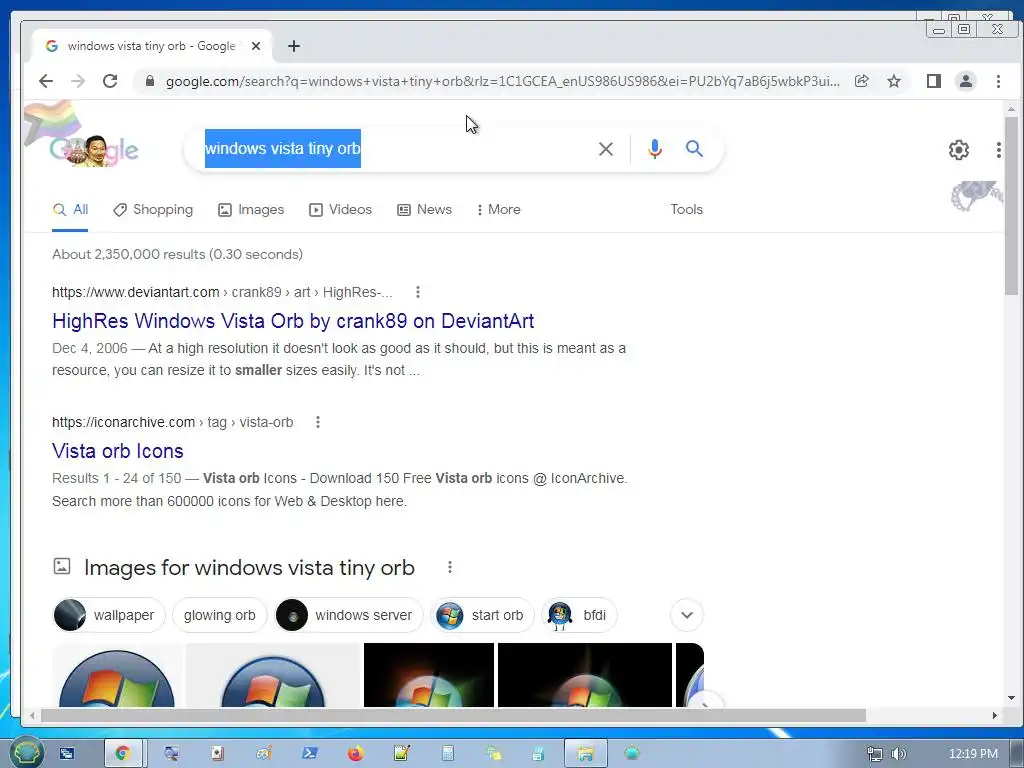Open the second blue orb thumbnail
The height and width of the screenshot is (768, 1024).
273,675
